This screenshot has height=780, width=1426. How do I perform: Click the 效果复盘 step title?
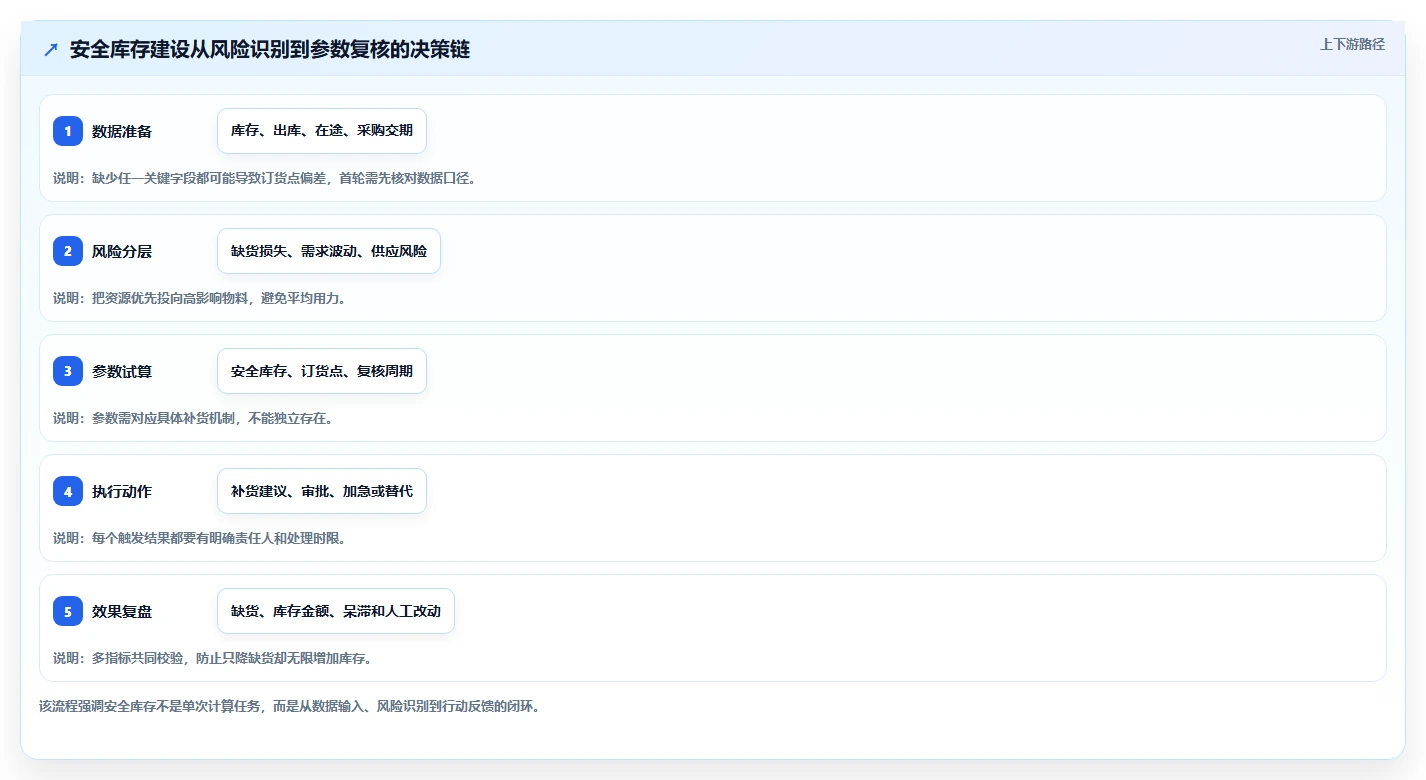pos(122,611)
